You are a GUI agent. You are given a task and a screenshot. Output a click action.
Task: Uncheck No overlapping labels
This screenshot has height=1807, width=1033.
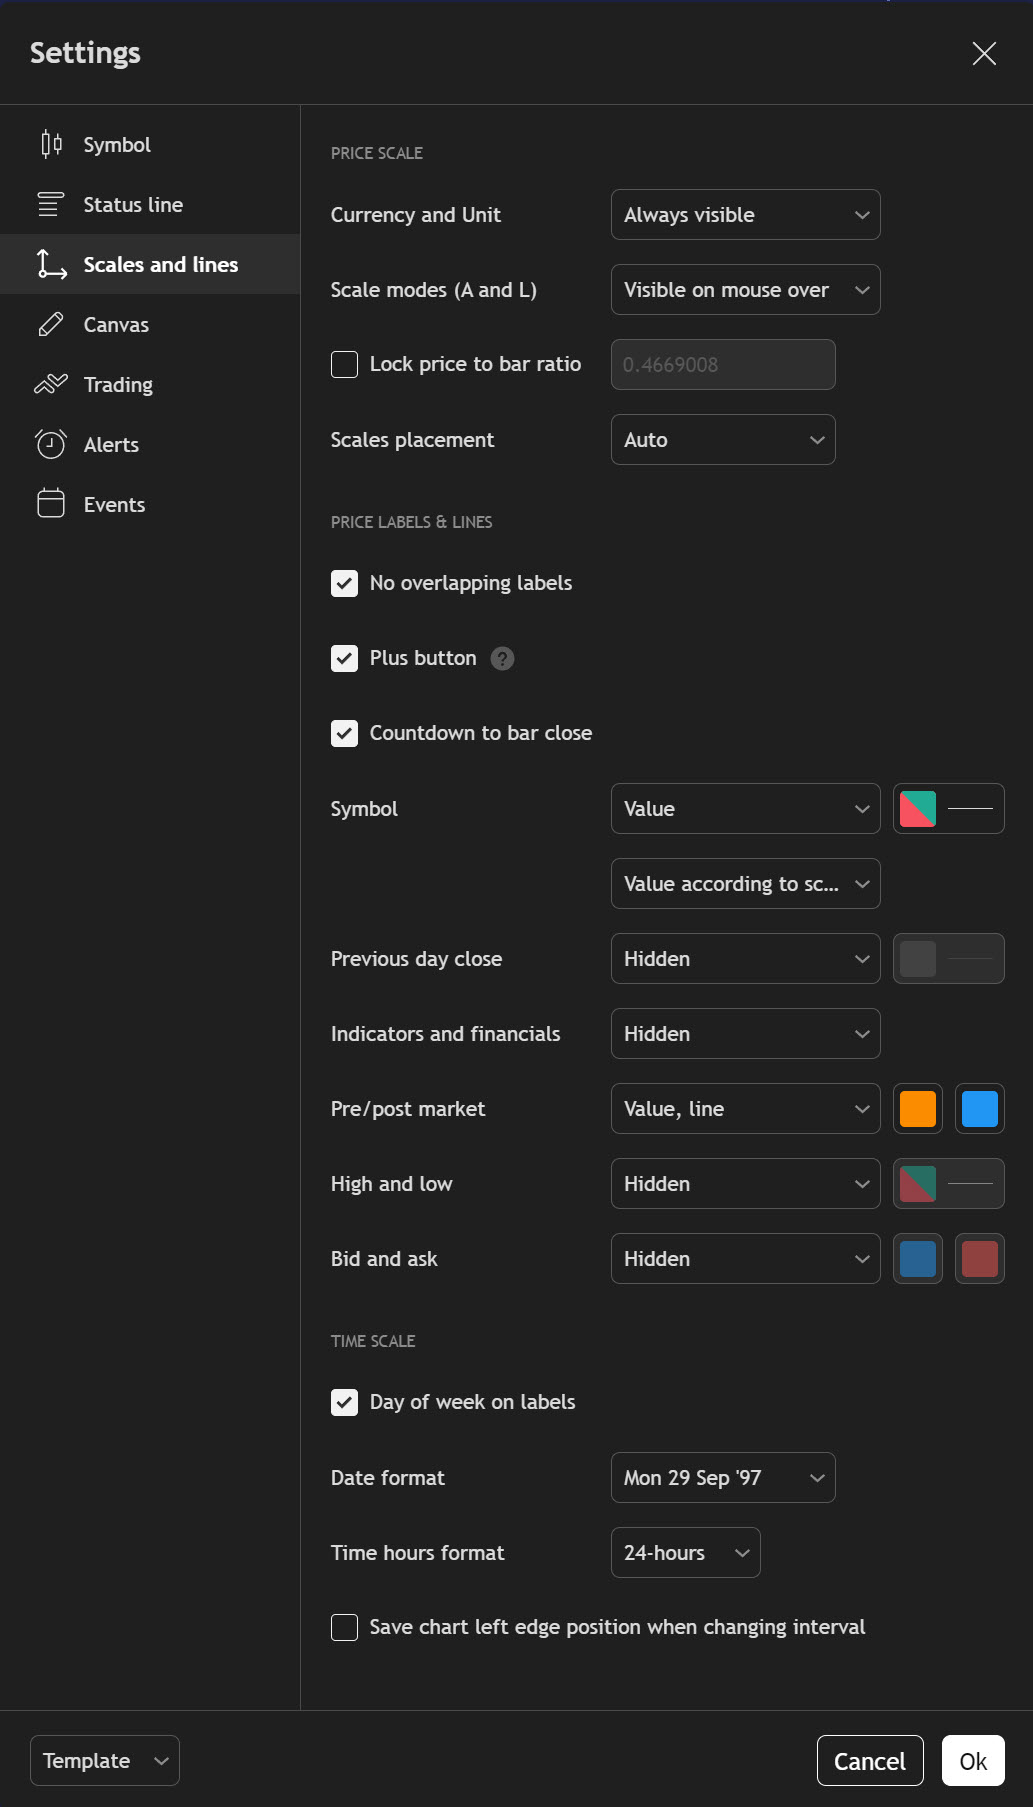(x=345, y=583)
